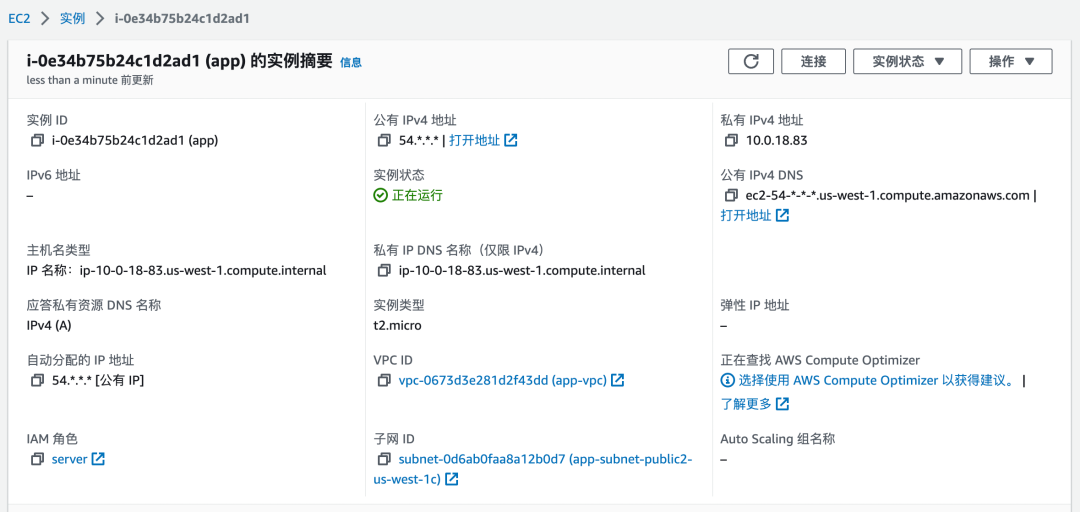The width and height of the screenshot is (1080, 512).
Task: Click the 了解更多 link
Action: [x=746, y=404]
